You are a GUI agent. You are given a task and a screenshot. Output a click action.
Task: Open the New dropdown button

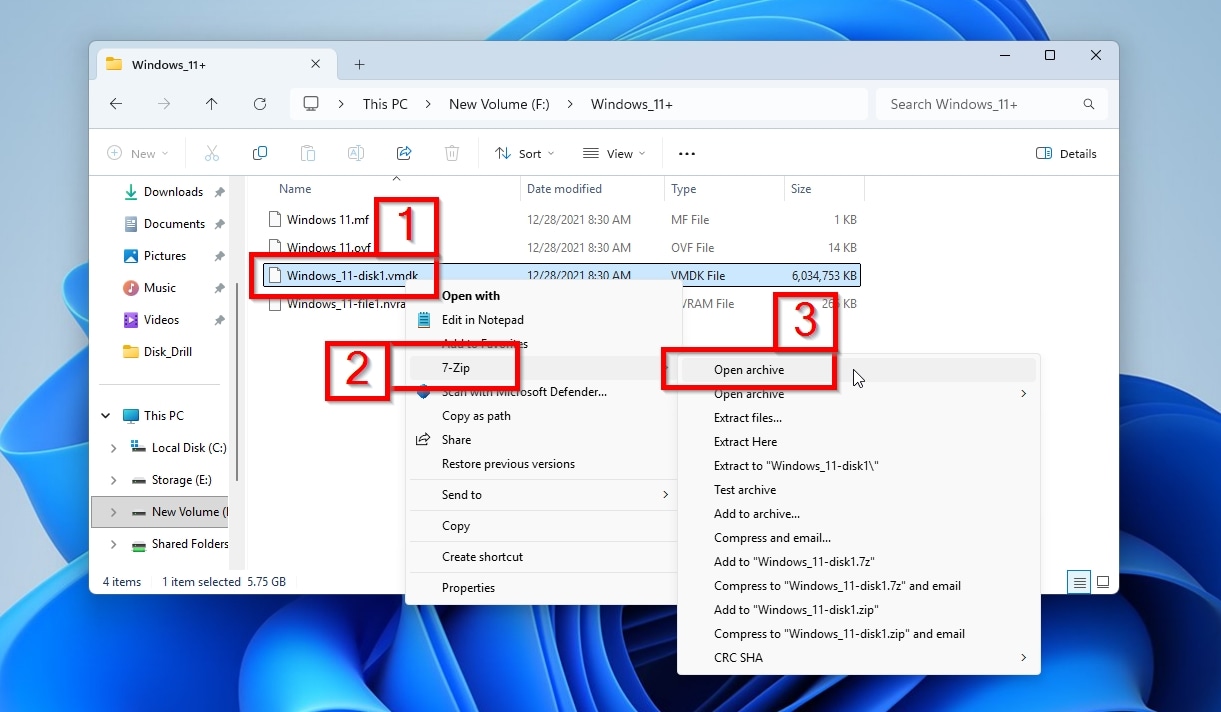[137, 153]
